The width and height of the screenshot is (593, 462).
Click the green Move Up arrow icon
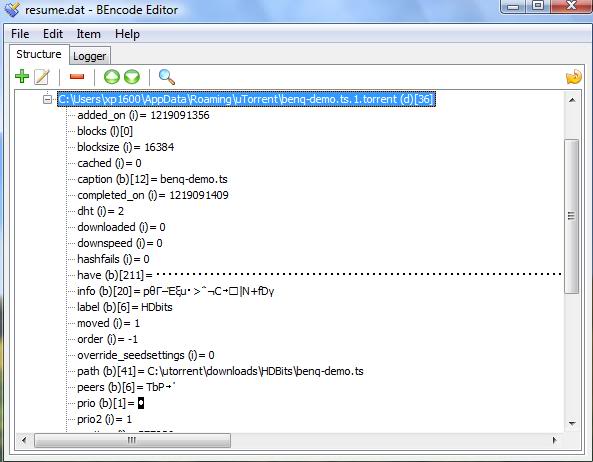point(112,77)
